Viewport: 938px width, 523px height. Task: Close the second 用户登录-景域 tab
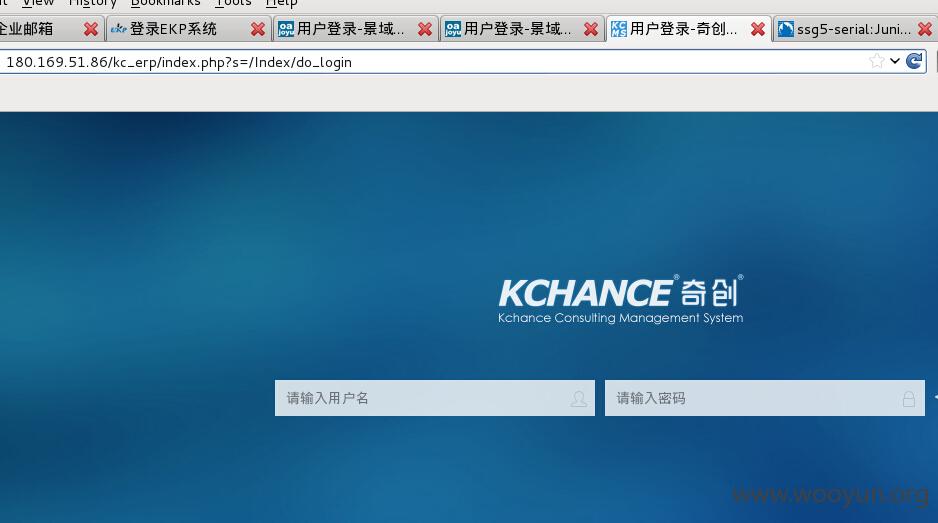point(591,29)
